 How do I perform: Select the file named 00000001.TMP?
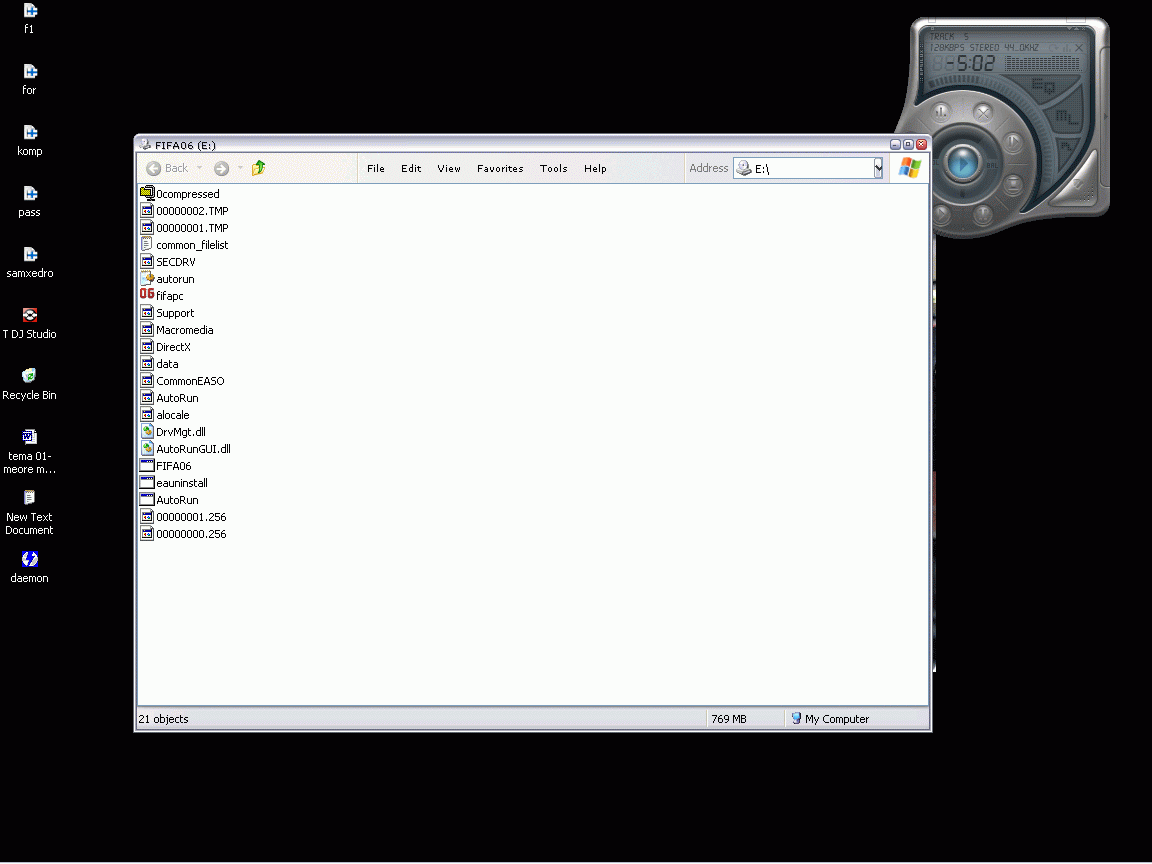(x=192, y=228)
